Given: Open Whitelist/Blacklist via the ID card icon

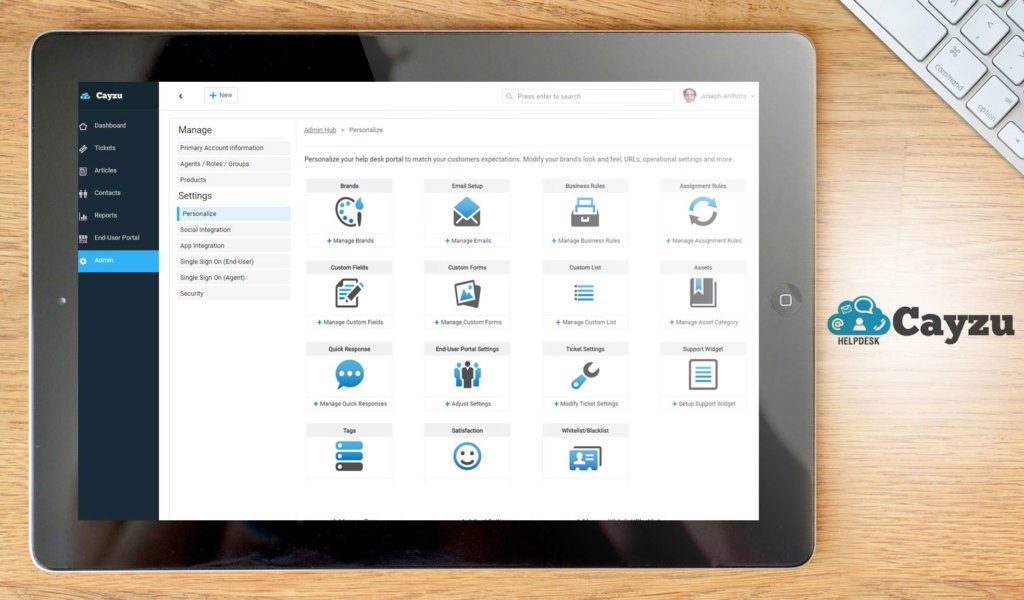Looking at the screenshot, I should coord(584,455).
